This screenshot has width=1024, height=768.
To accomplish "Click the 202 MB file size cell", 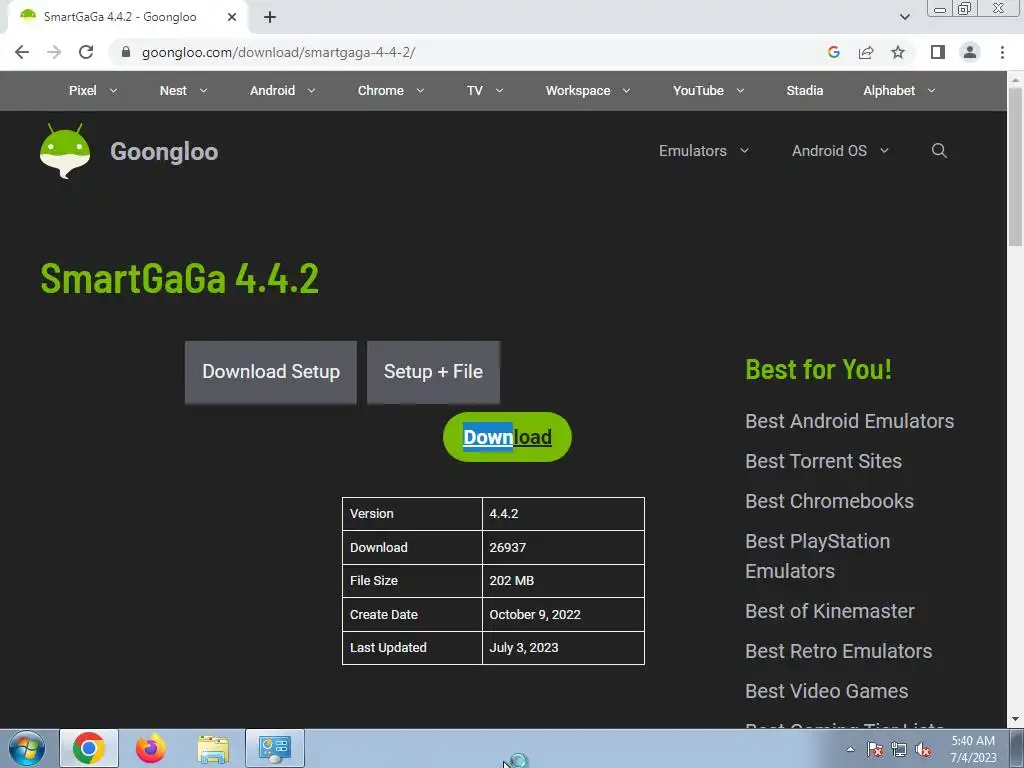I will (x=563, y=581).
